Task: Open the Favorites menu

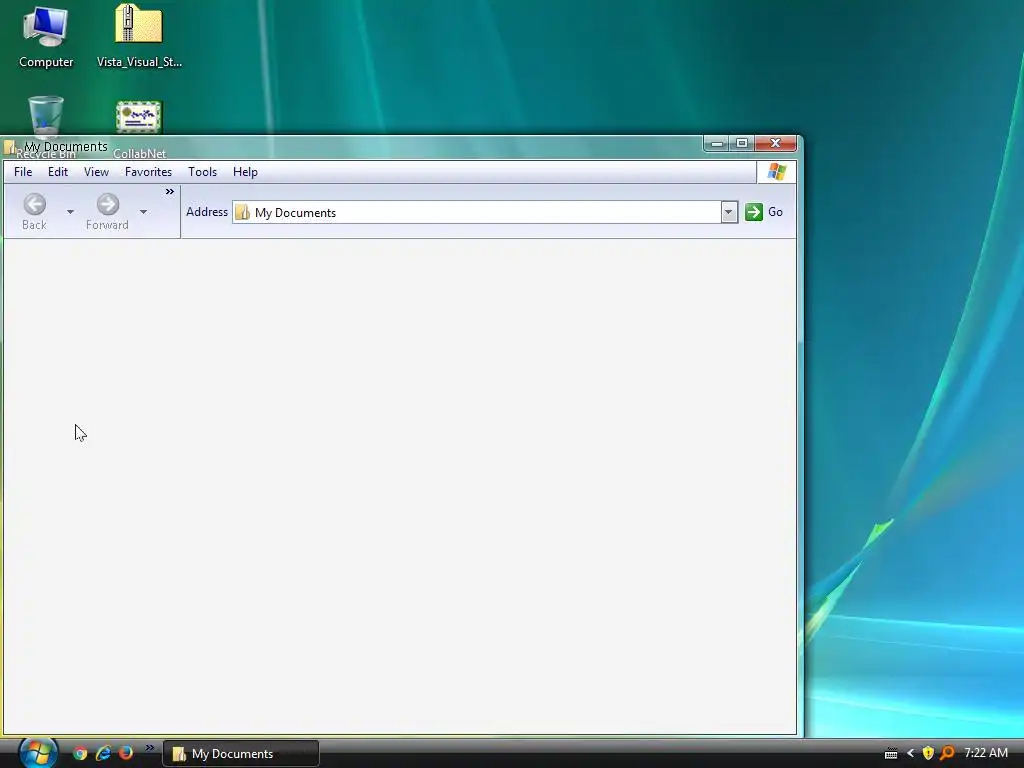Action: (148, 172)
